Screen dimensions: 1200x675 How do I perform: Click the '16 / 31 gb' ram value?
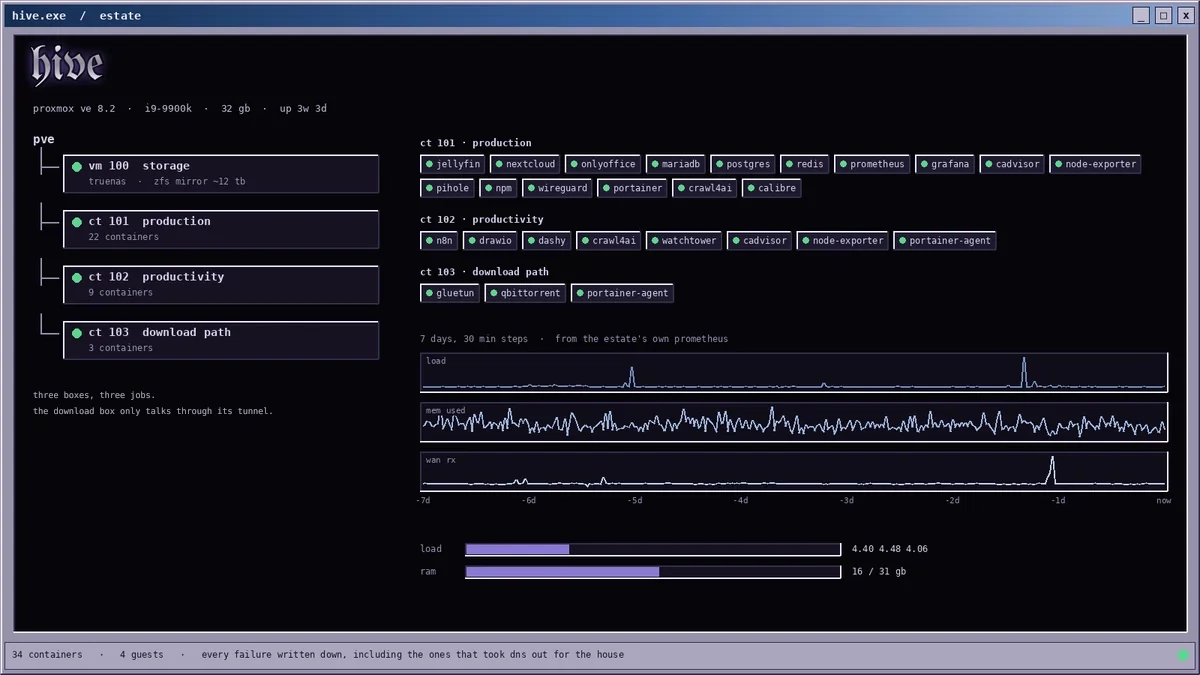point(880,572)
